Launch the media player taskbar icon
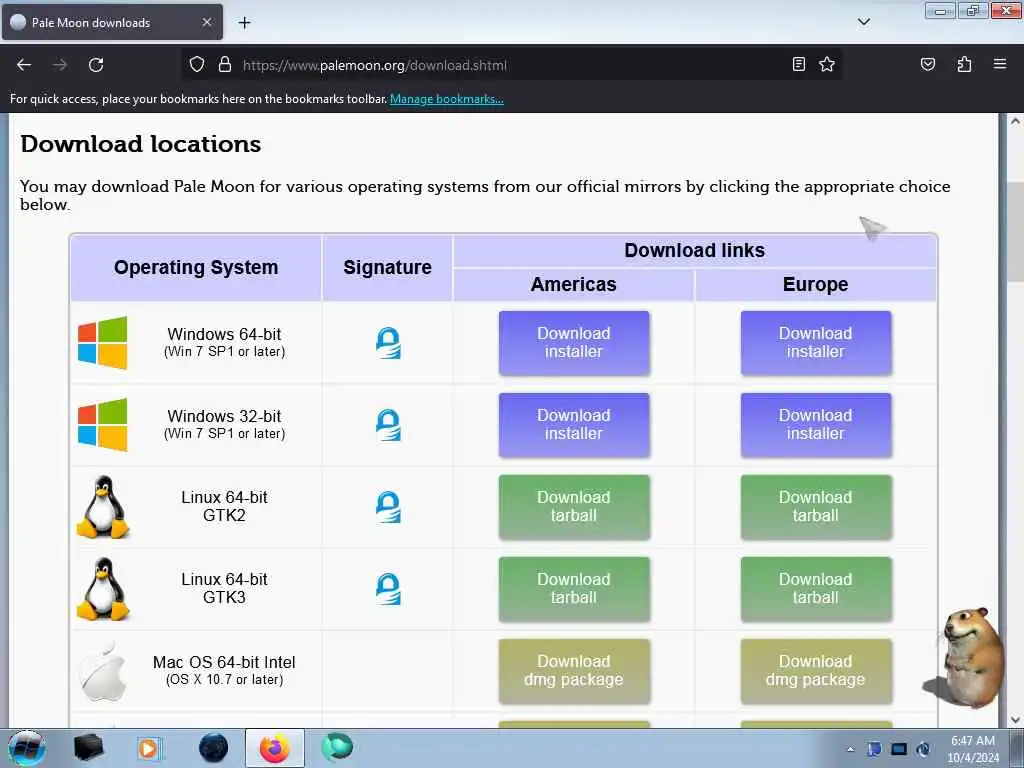This screenshot has height=768, width=1024. tap(149, 748)
